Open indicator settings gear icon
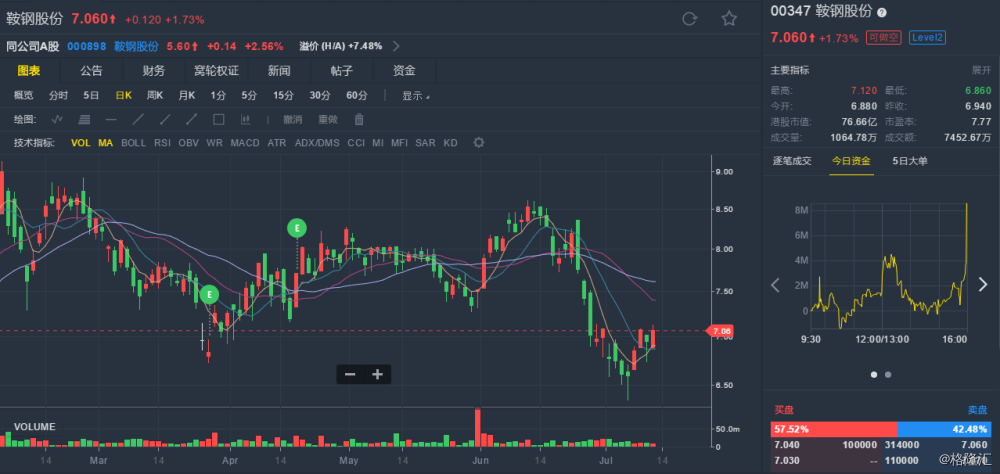The height and width of the screenshot is (474, 1000). [x=478, y=142]
